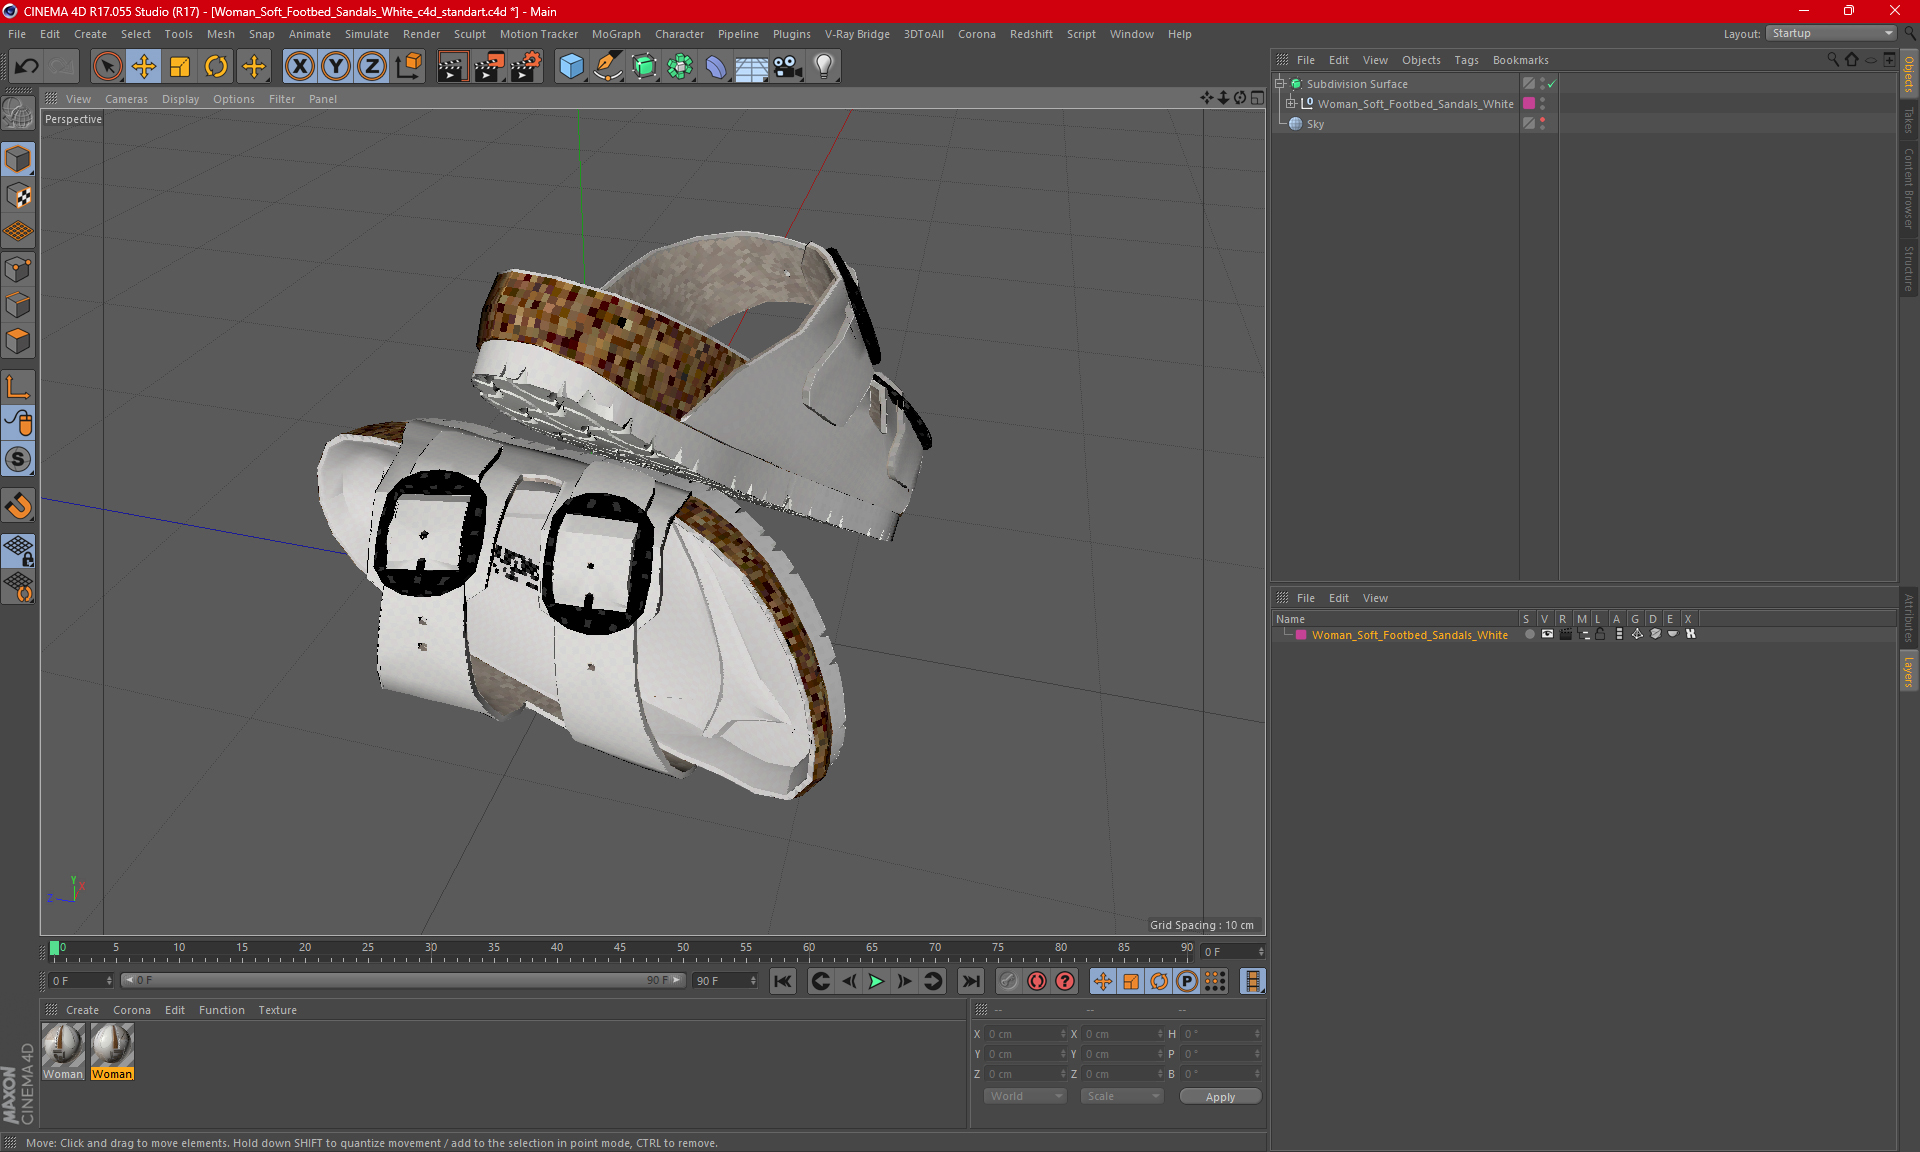Toggle Z axis lock
1920x1152 pixels.
pos(372,67)
